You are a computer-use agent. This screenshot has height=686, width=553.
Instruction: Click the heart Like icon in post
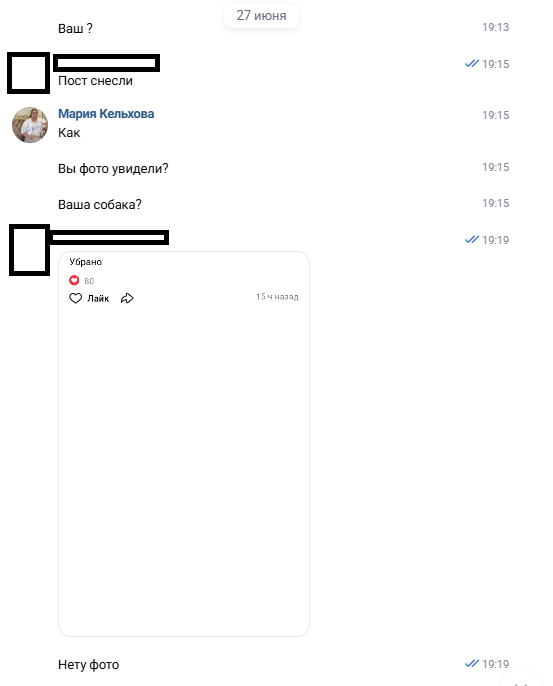coord(75,298)
